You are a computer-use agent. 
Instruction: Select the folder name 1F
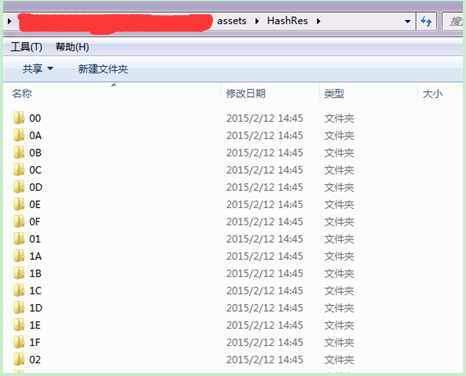click(35, 342)
